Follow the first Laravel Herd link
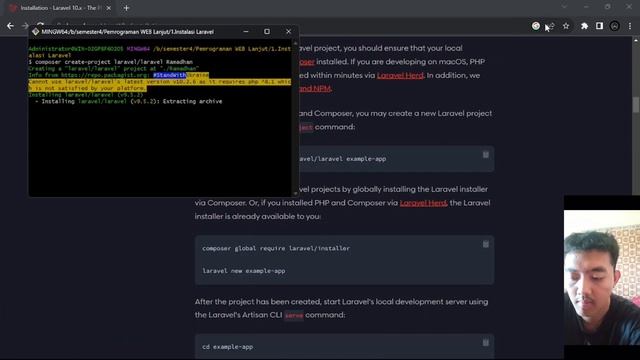Image resolution: width=640 pixels, height=360 pixels. tap(400, 76)
